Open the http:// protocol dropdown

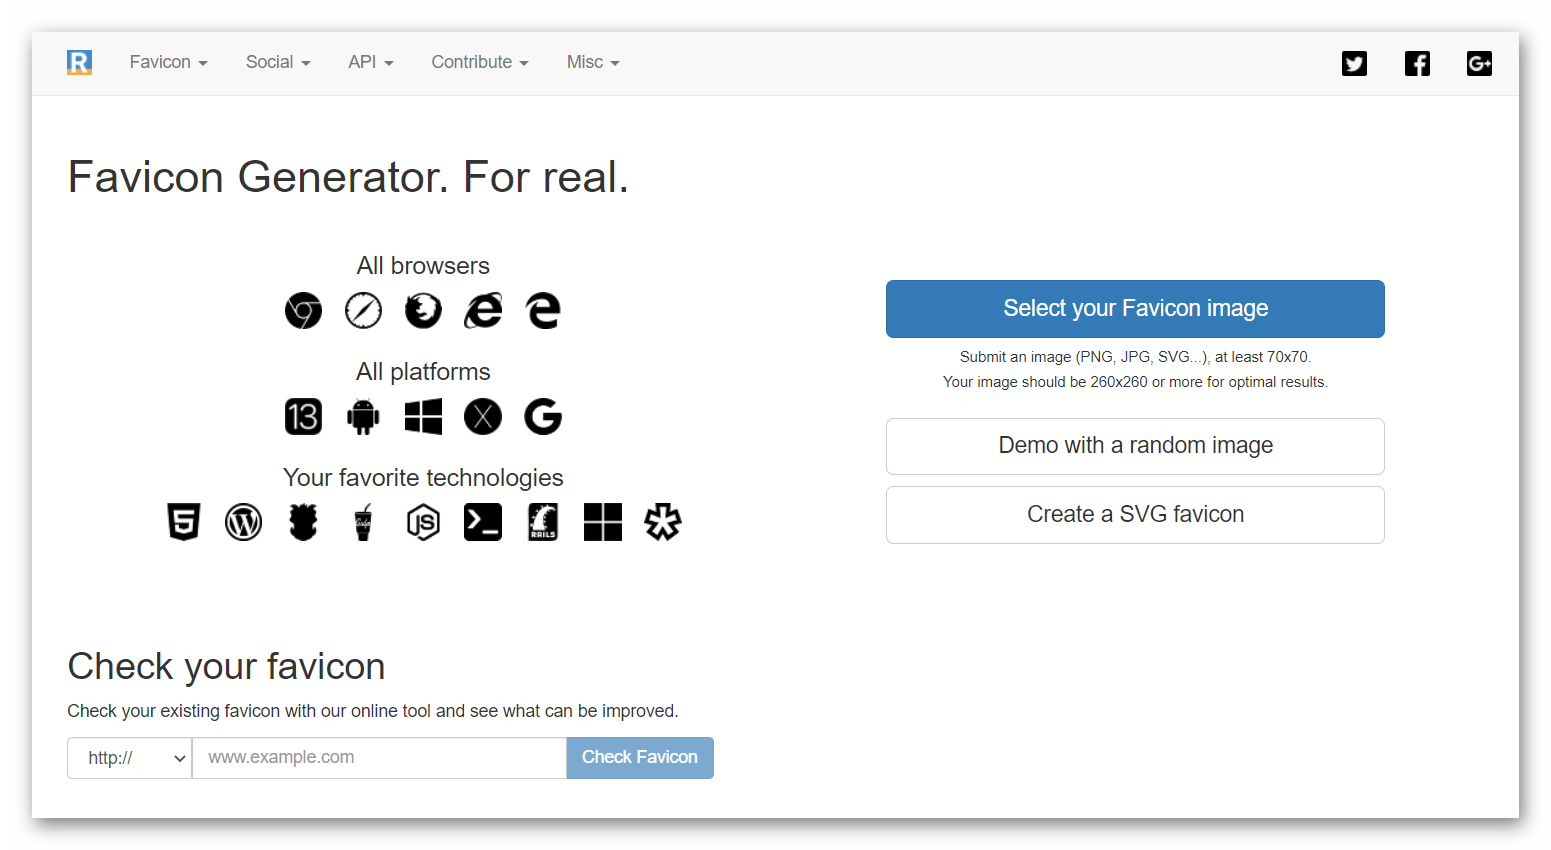click(130, 758)
